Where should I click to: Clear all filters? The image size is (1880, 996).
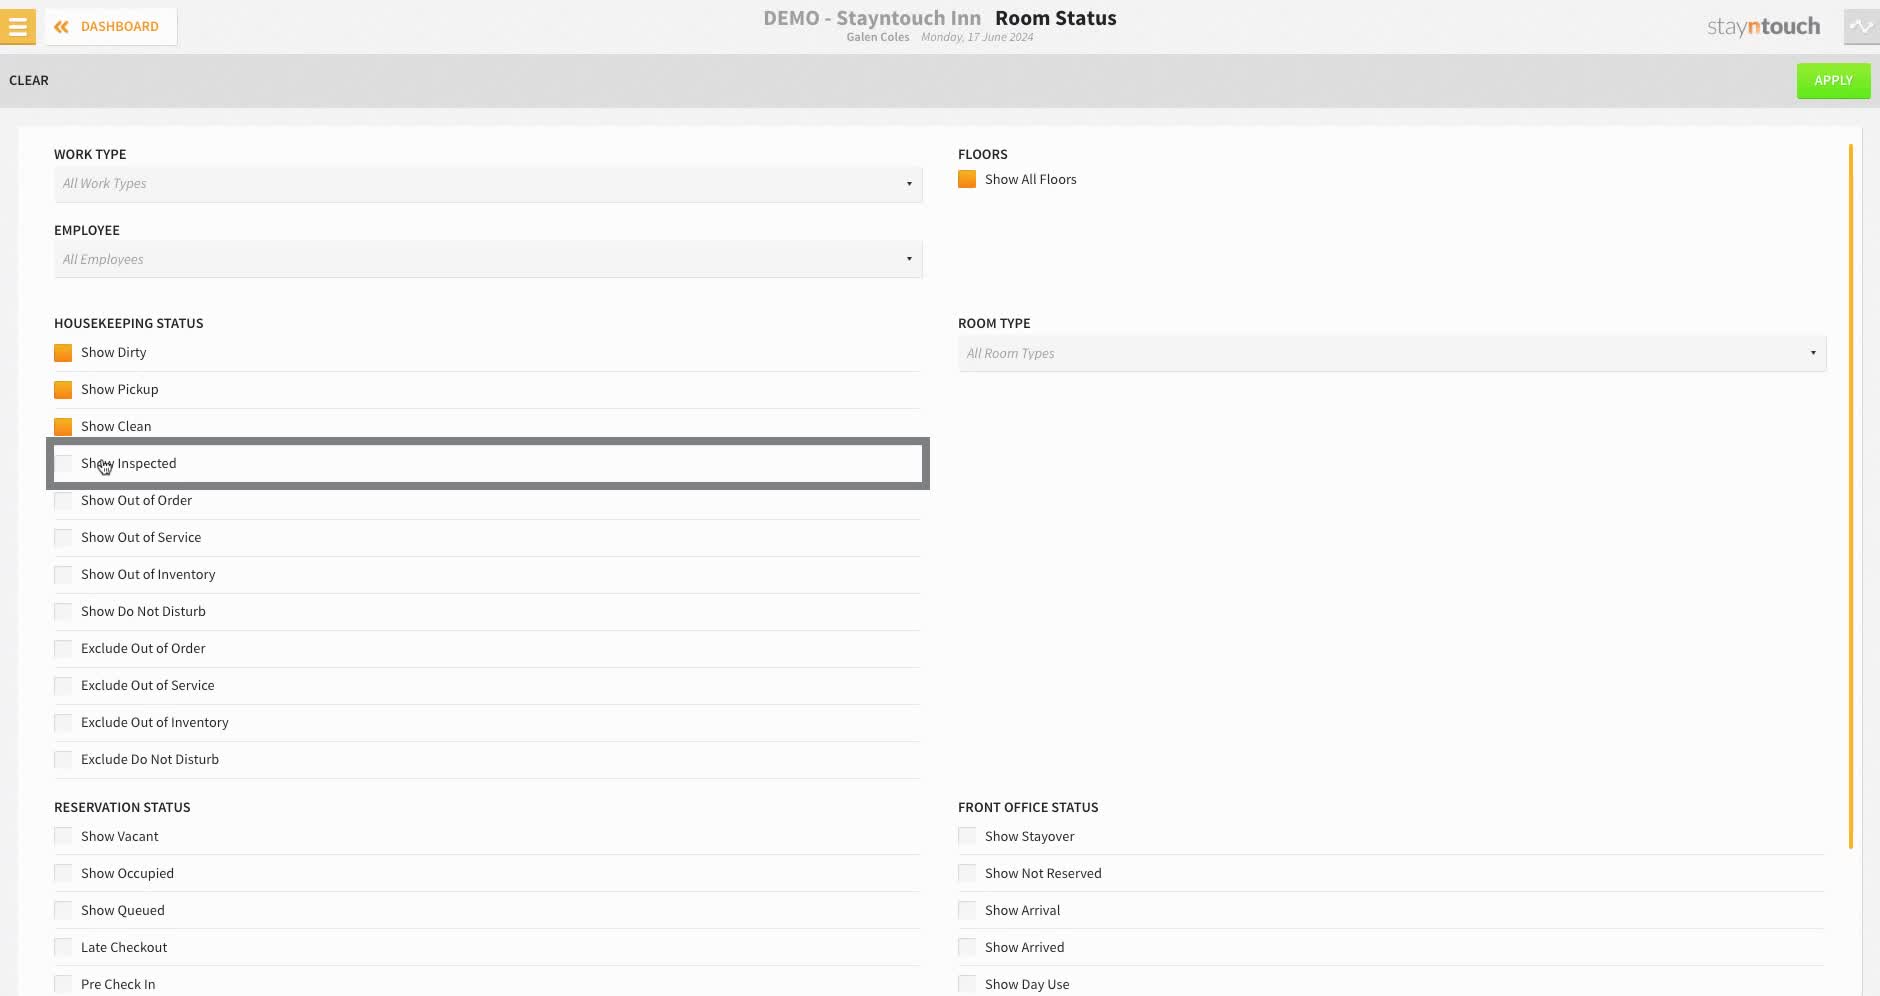(29, 80)
